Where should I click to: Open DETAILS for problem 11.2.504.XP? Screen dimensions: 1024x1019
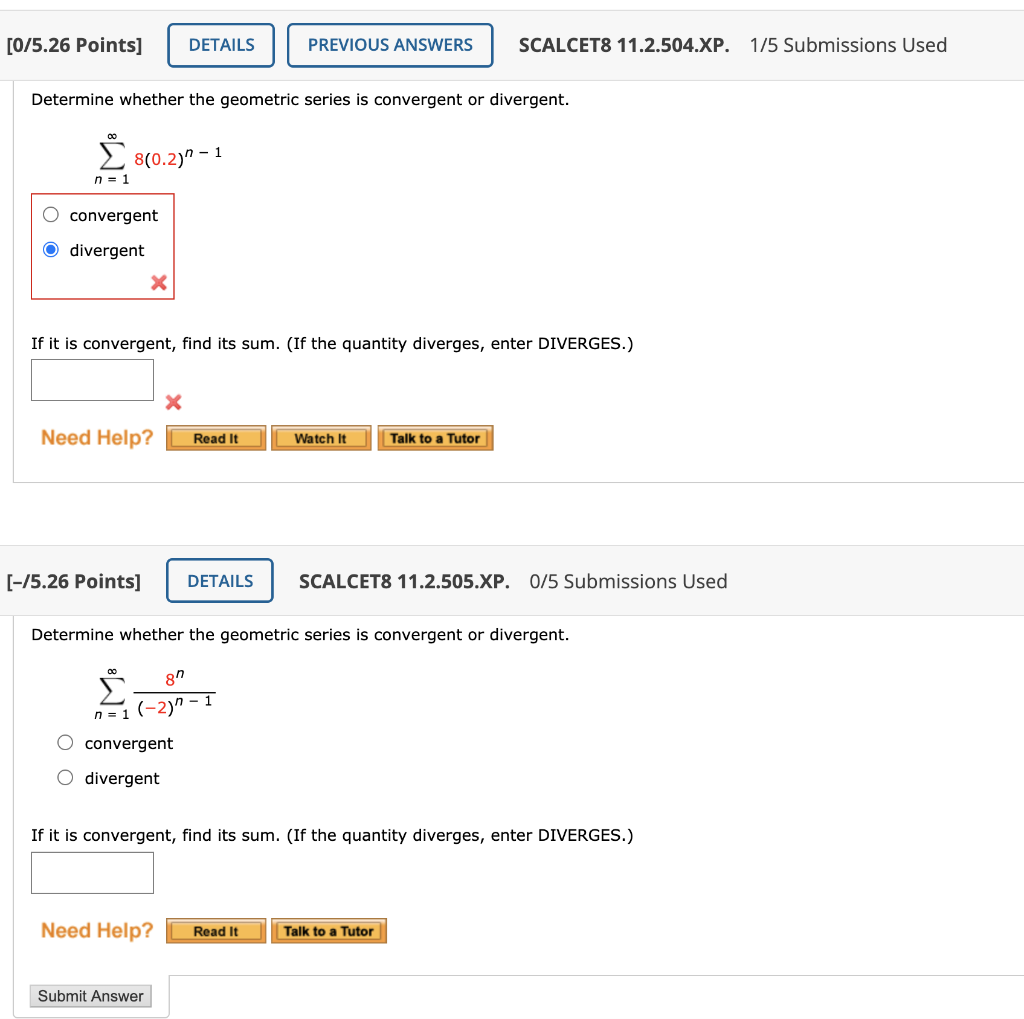point(220,44)
